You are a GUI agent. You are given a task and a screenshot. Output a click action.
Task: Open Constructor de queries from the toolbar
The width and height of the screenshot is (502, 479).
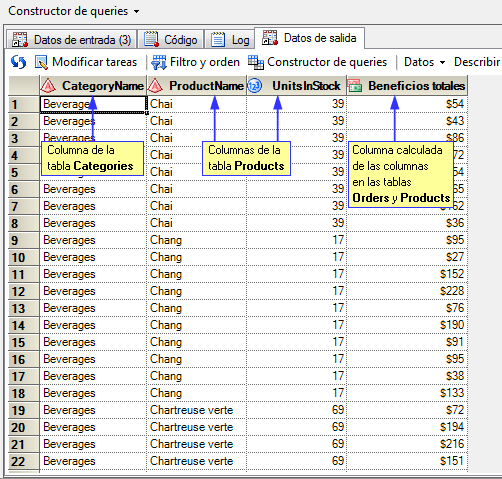click(317, 62)
